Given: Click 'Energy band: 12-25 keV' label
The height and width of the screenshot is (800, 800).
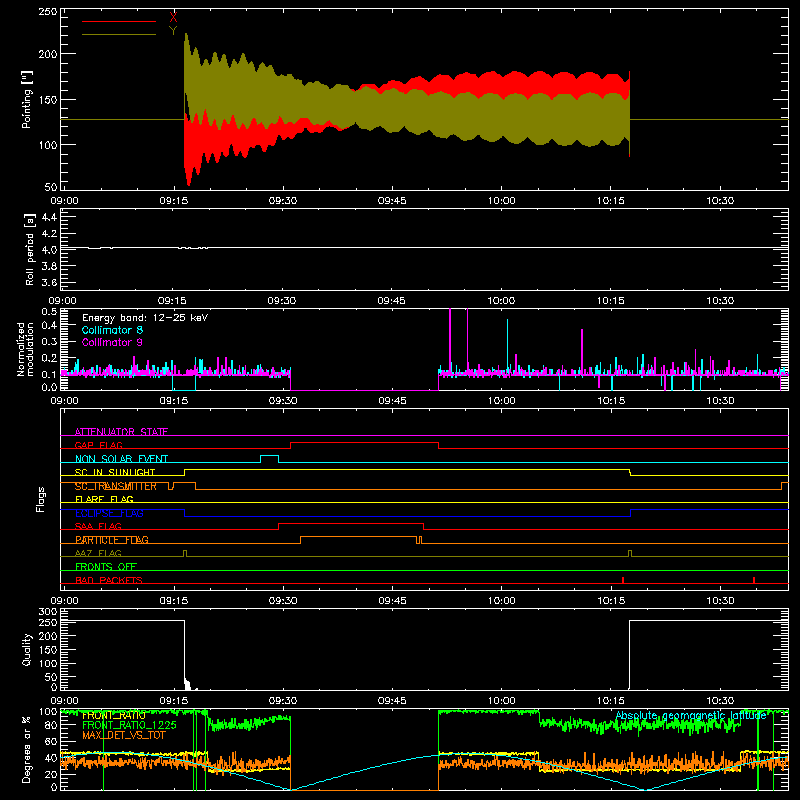Looking at the screenshot, I should point(145,318).
